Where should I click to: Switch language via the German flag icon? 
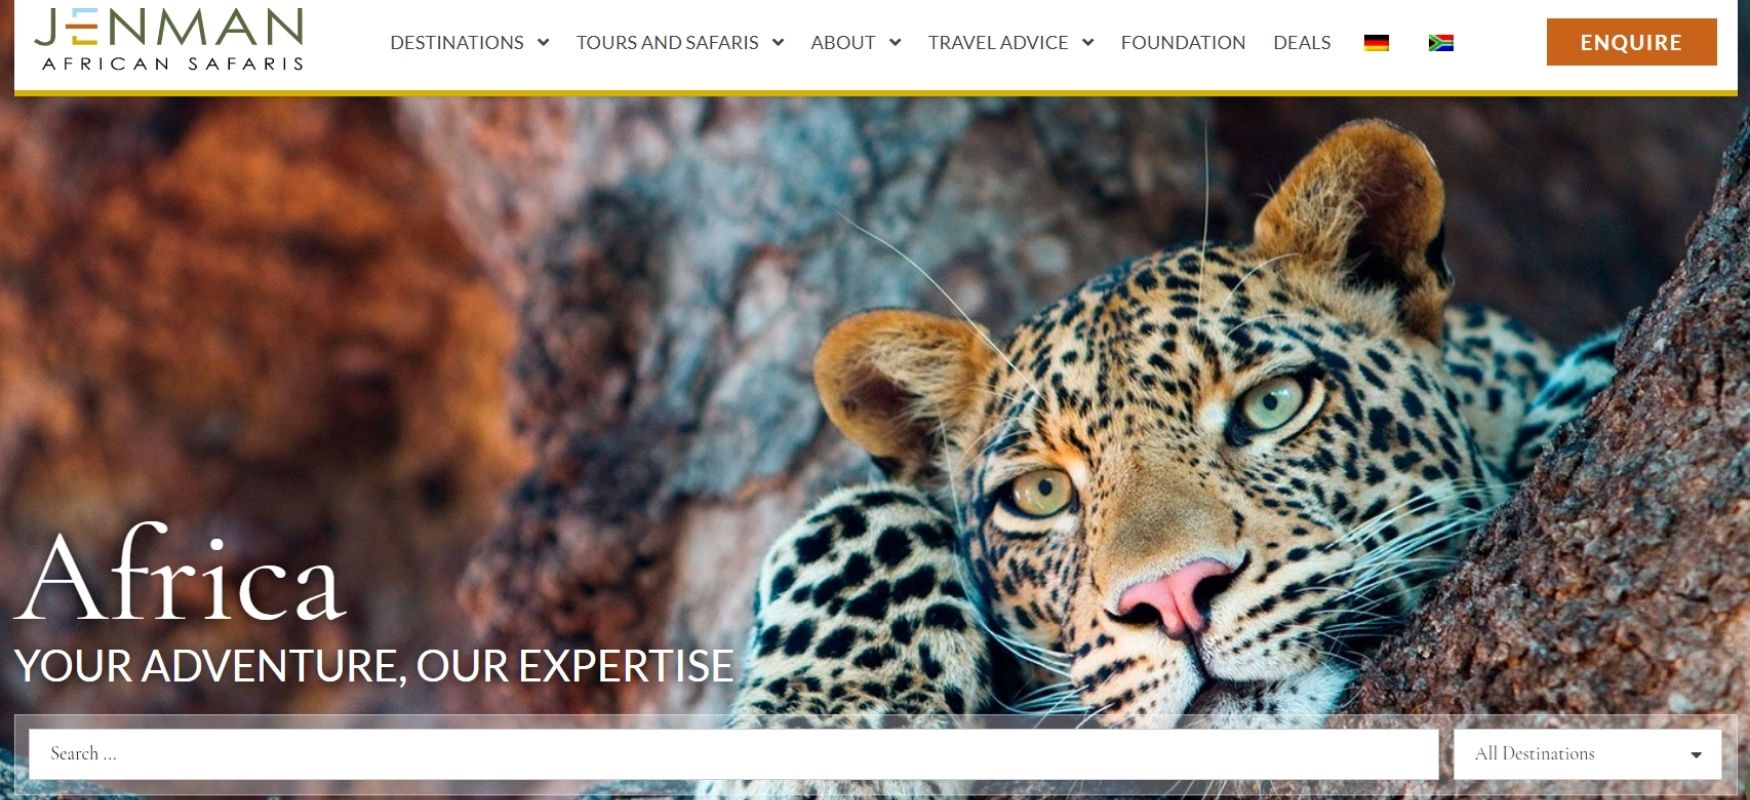point(1376,43)
